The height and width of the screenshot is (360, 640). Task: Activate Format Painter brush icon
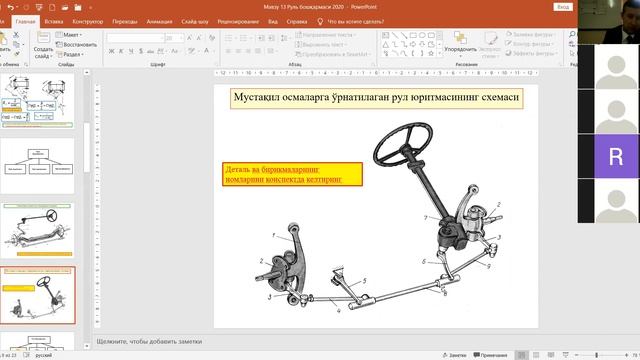17,54
